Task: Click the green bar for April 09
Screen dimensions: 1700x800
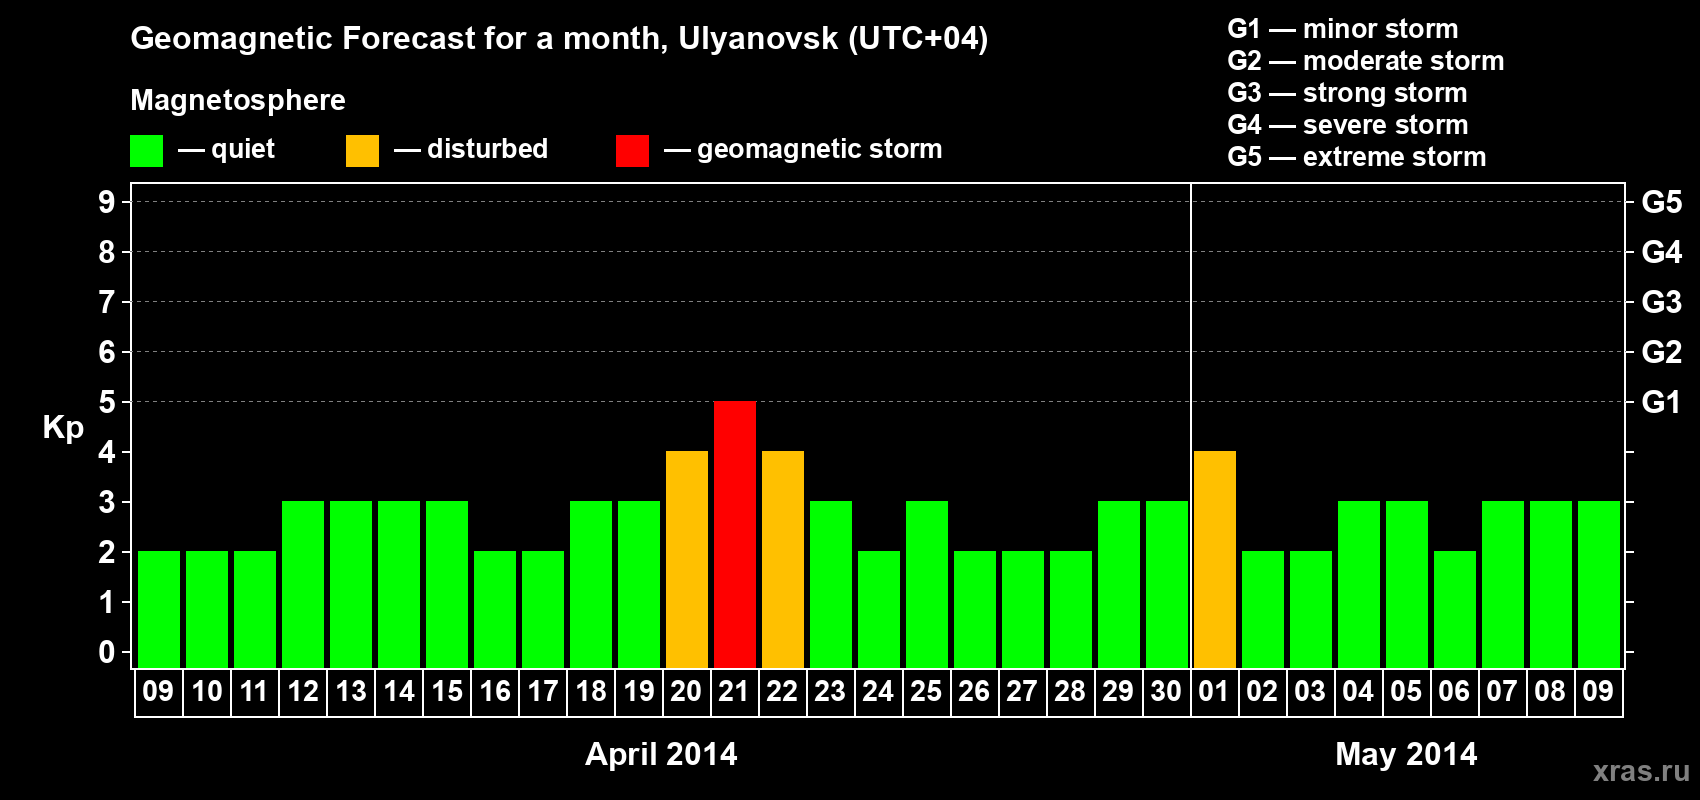Action: [x=159, y=610]
